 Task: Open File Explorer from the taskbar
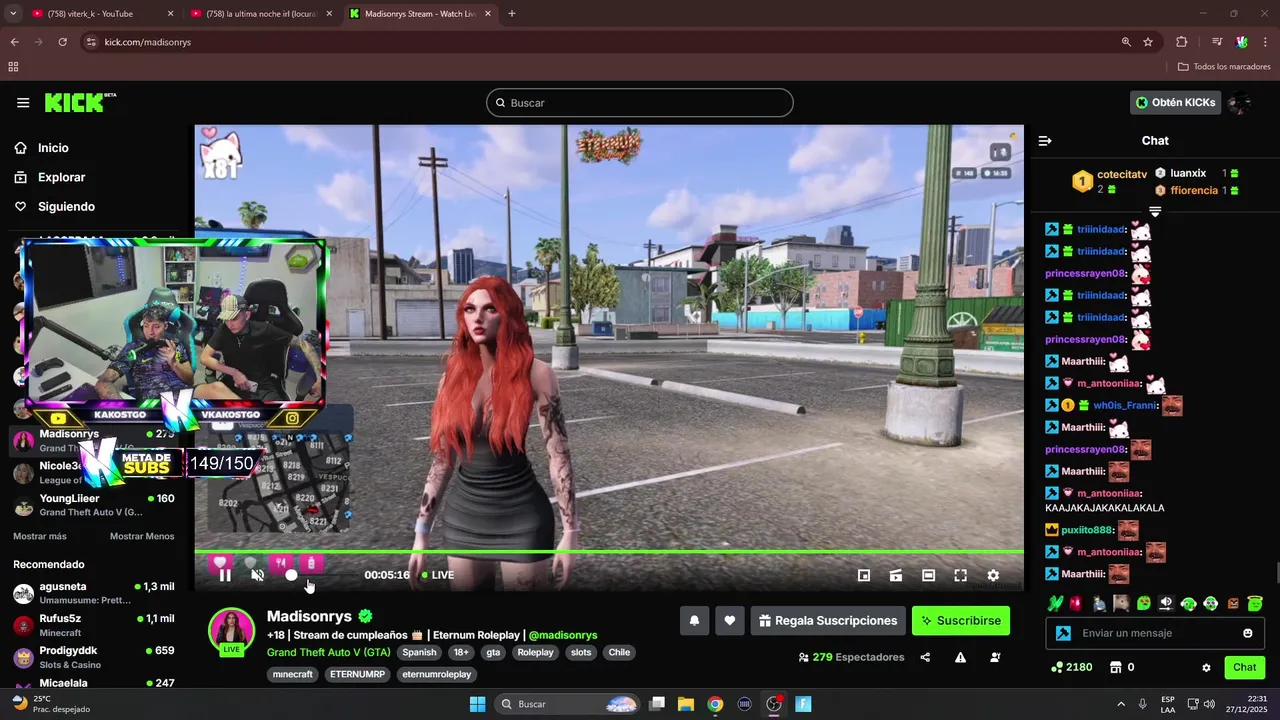pos(686,704)
